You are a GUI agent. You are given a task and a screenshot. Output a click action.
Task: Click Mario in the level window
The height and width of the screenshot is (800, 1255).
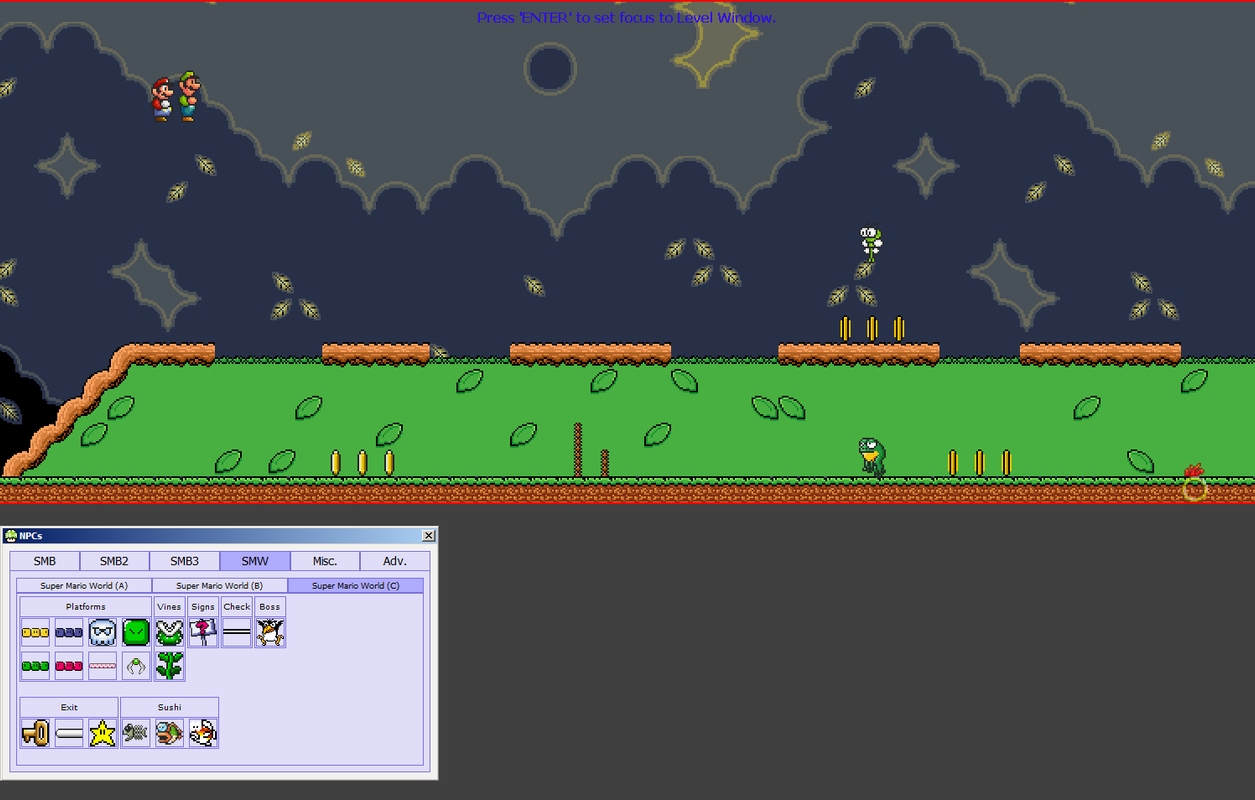161,100
